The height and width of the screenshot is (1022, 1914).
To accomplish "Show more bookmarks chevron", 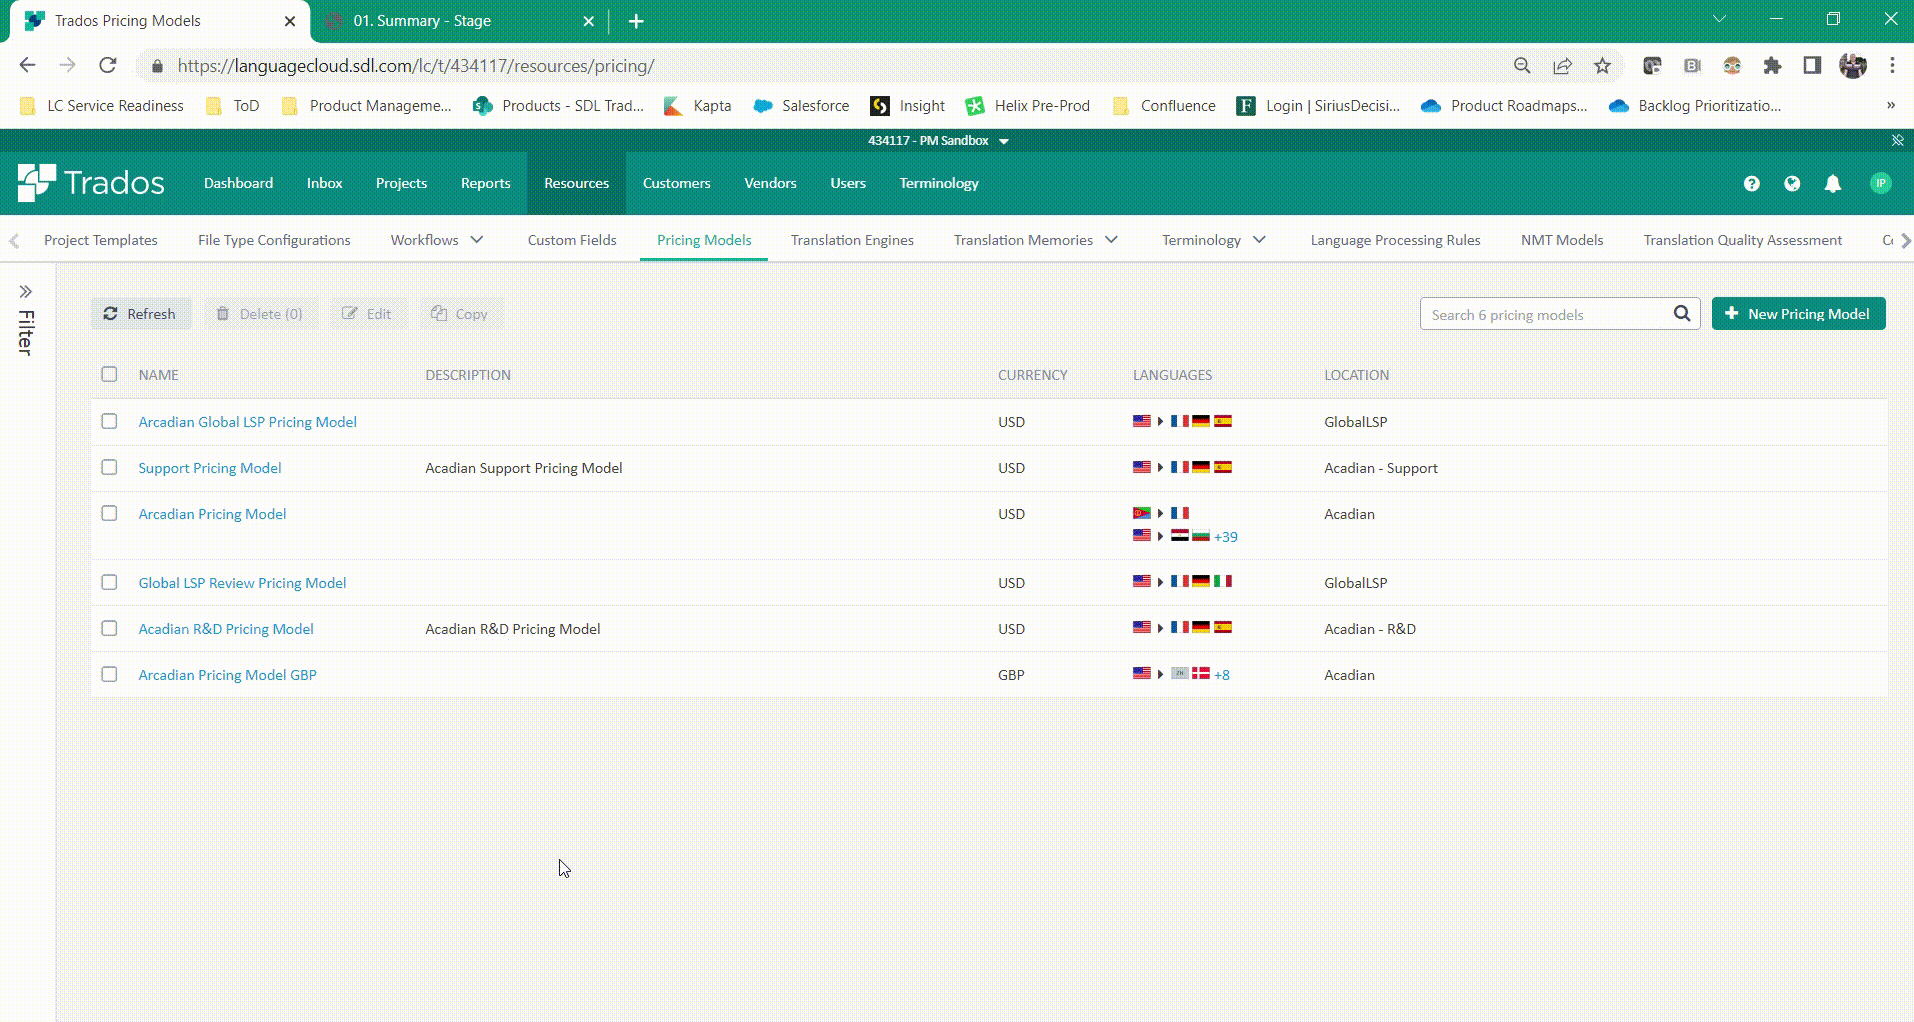I will coord(1890,106).
